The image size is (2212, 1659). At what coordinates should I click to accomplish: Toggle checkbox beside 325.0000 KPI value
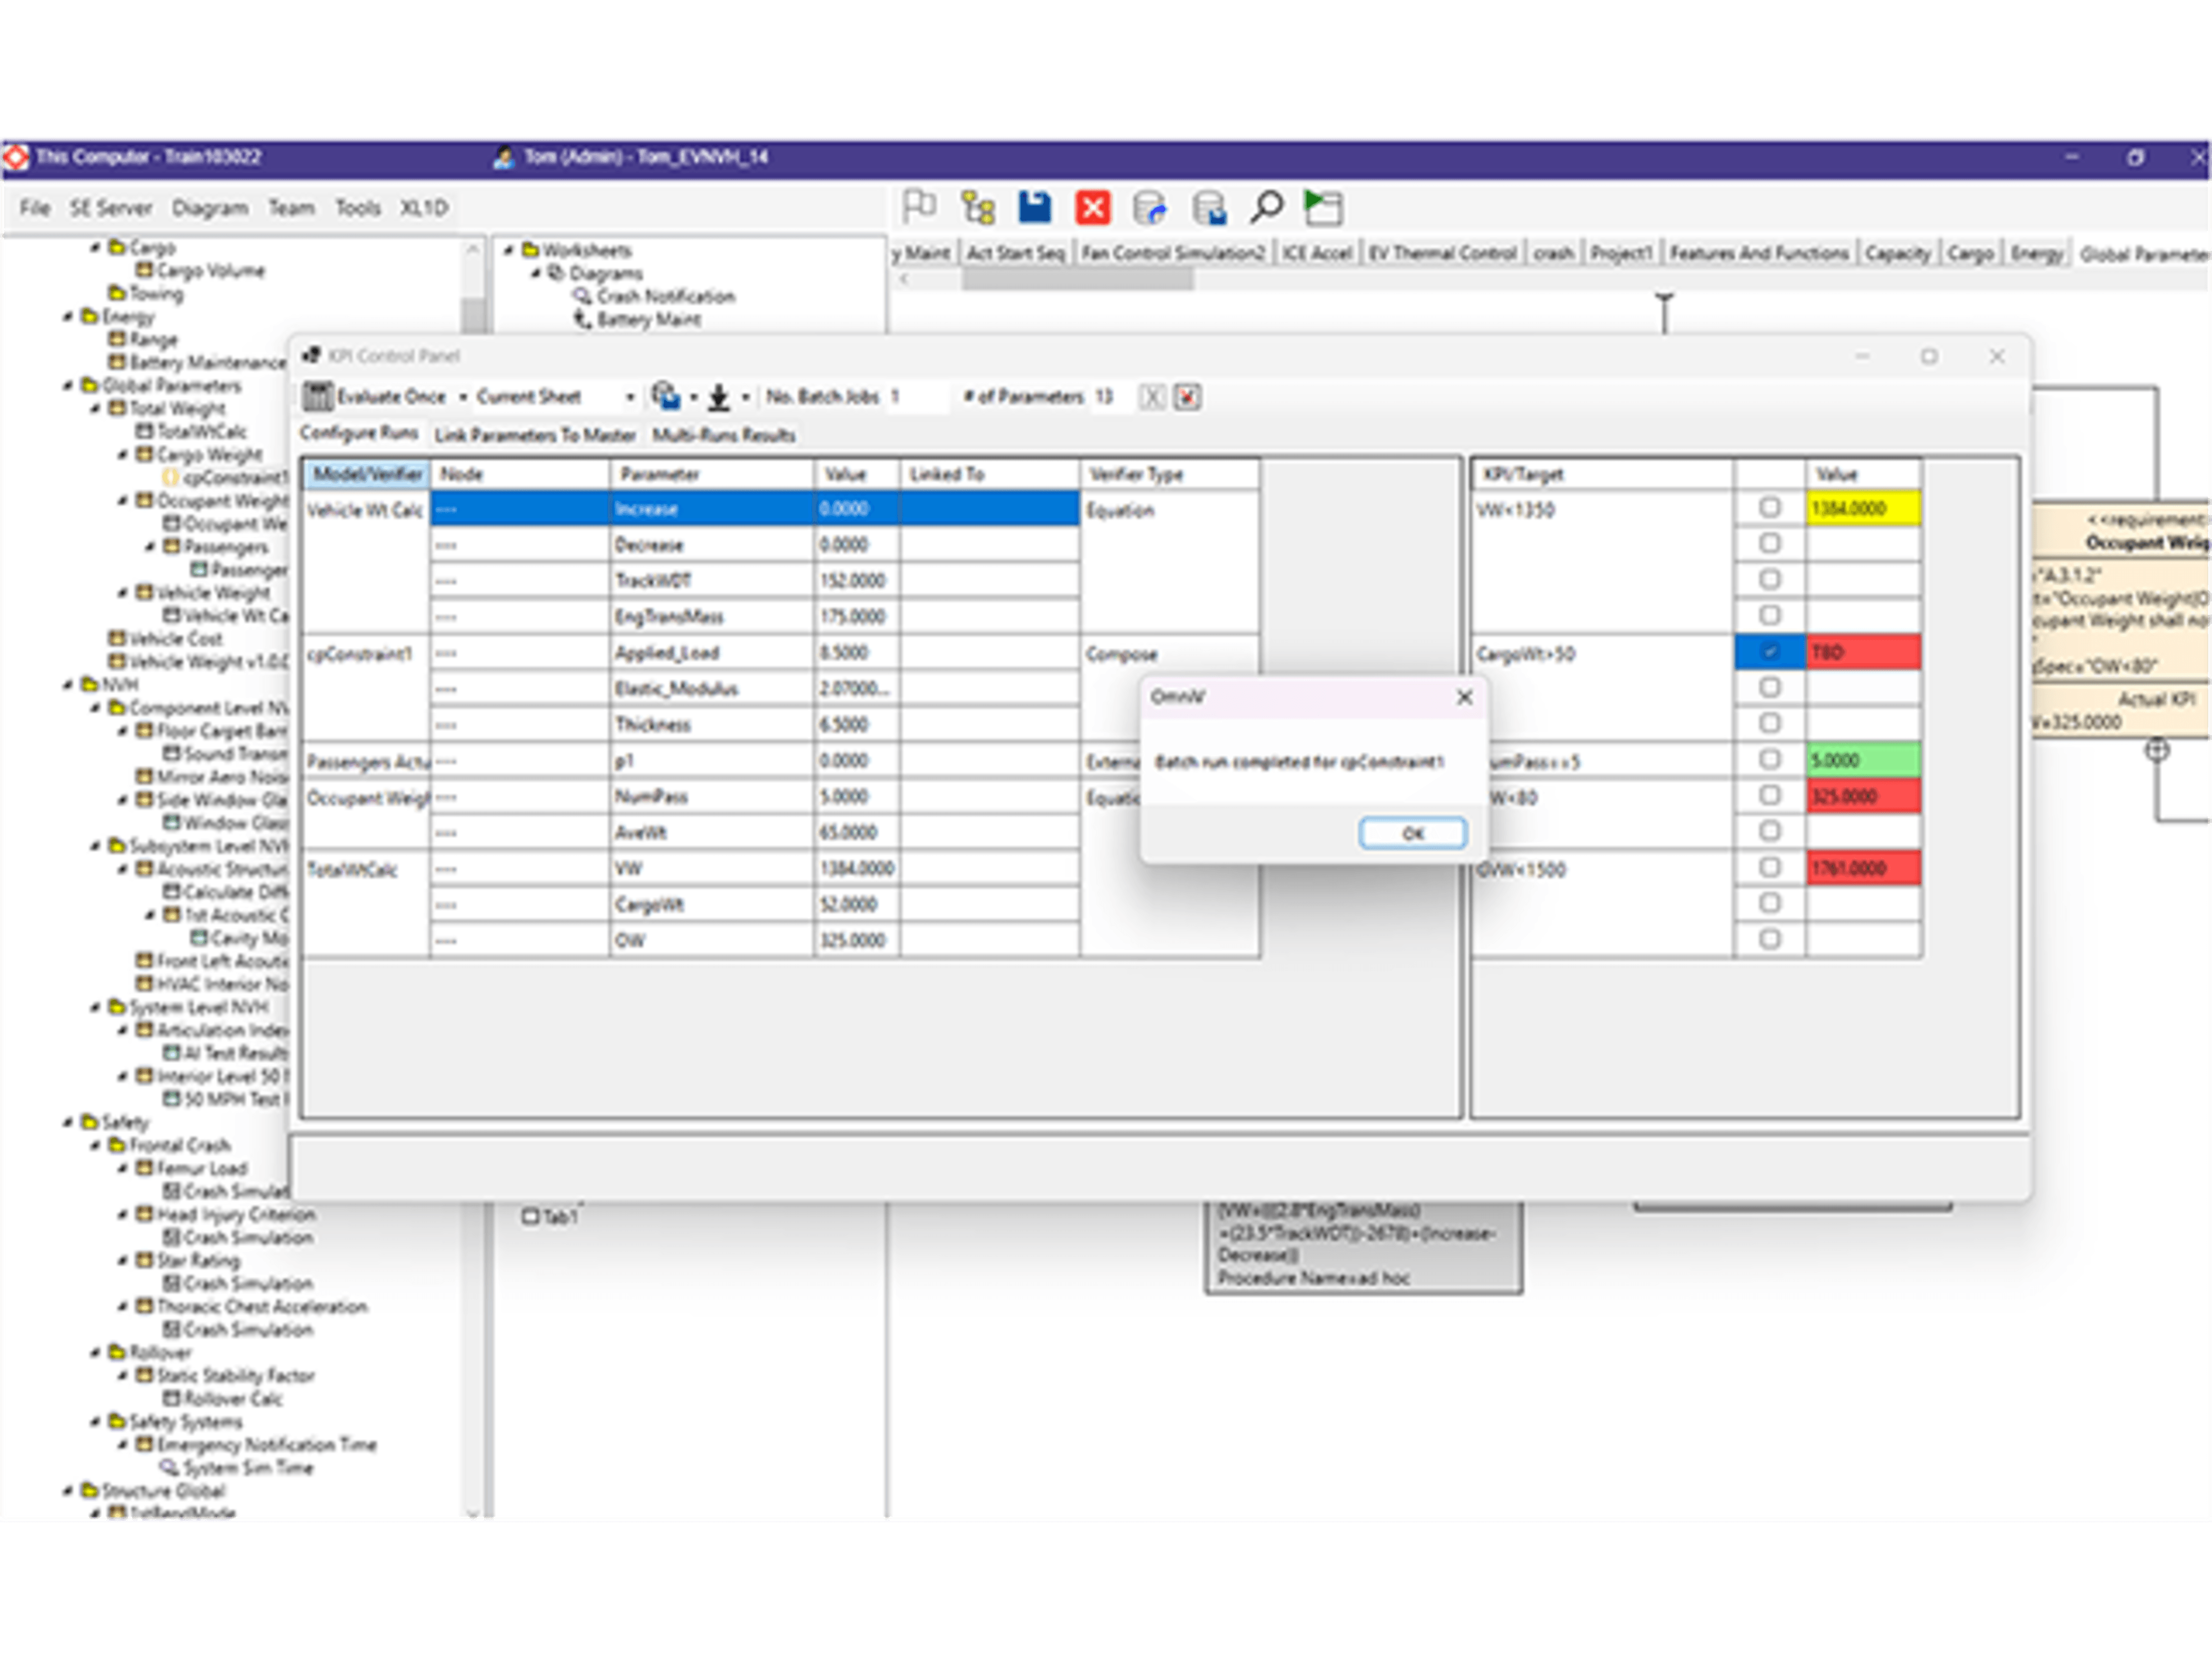click(1769, 796)
